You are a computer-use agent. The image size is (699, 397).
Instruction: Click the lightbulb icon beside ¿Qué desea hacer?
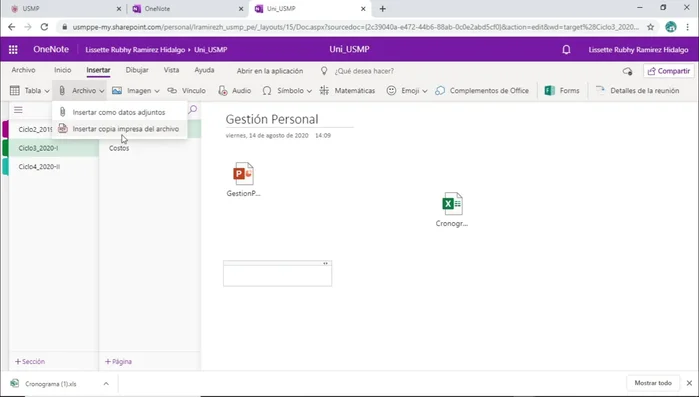click(324, 71)
